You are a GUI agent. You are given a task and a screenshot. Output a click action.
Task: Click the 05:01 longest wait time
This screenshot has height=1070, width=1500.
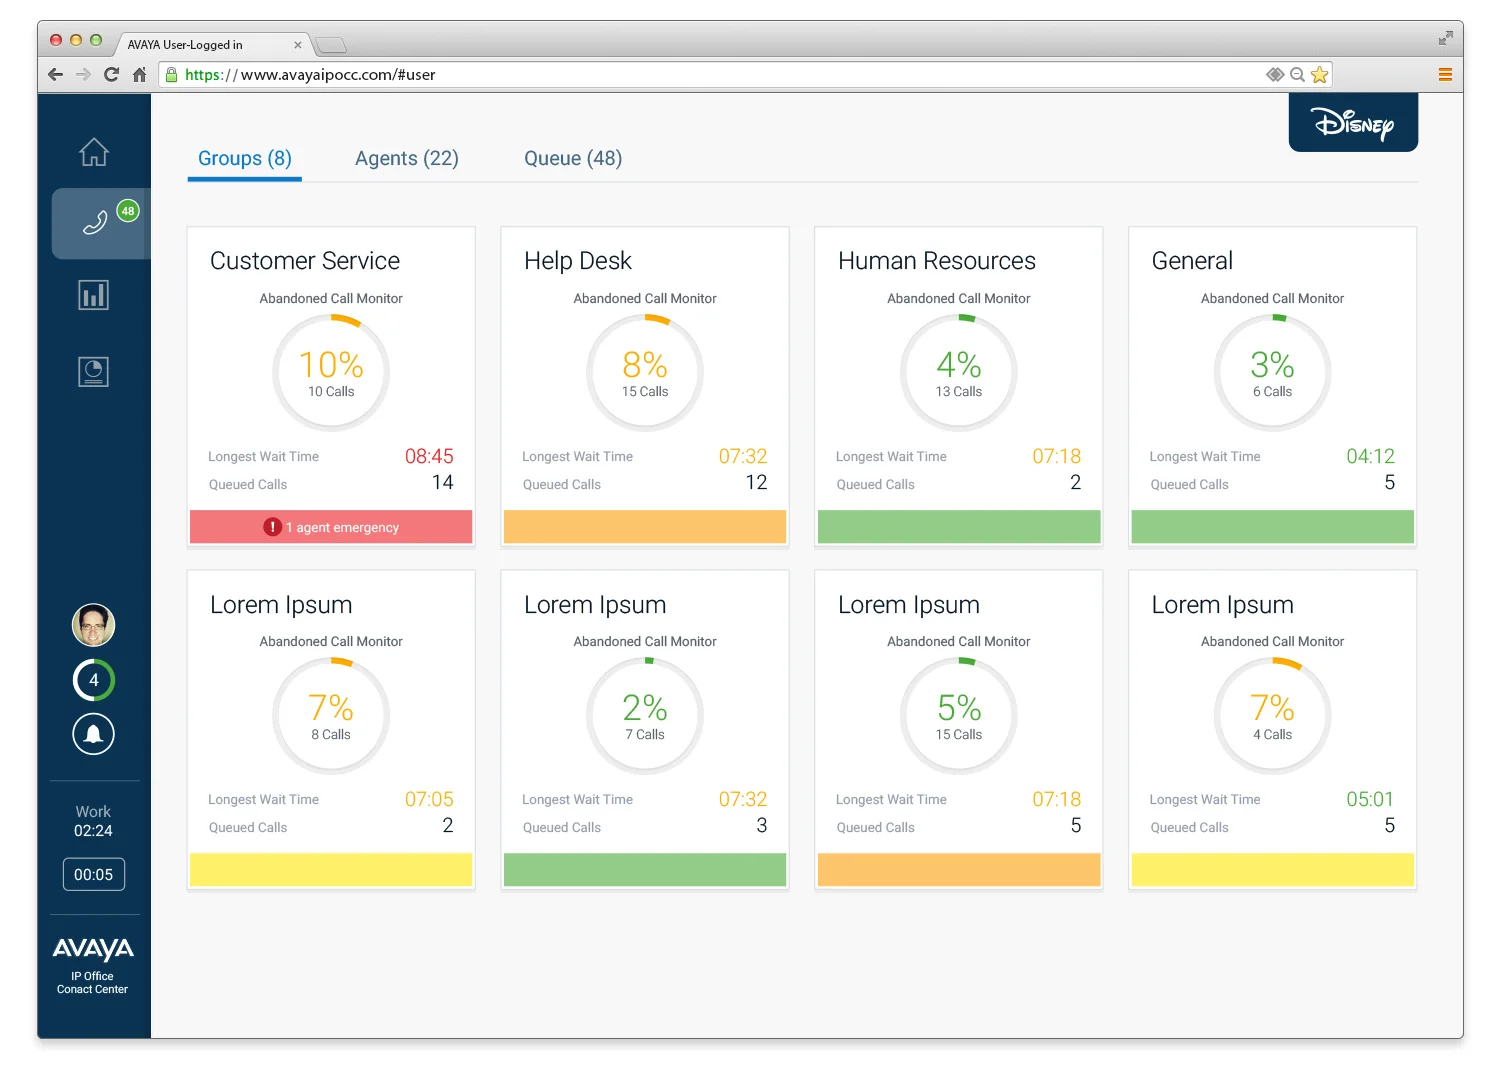coord(1370,799)
